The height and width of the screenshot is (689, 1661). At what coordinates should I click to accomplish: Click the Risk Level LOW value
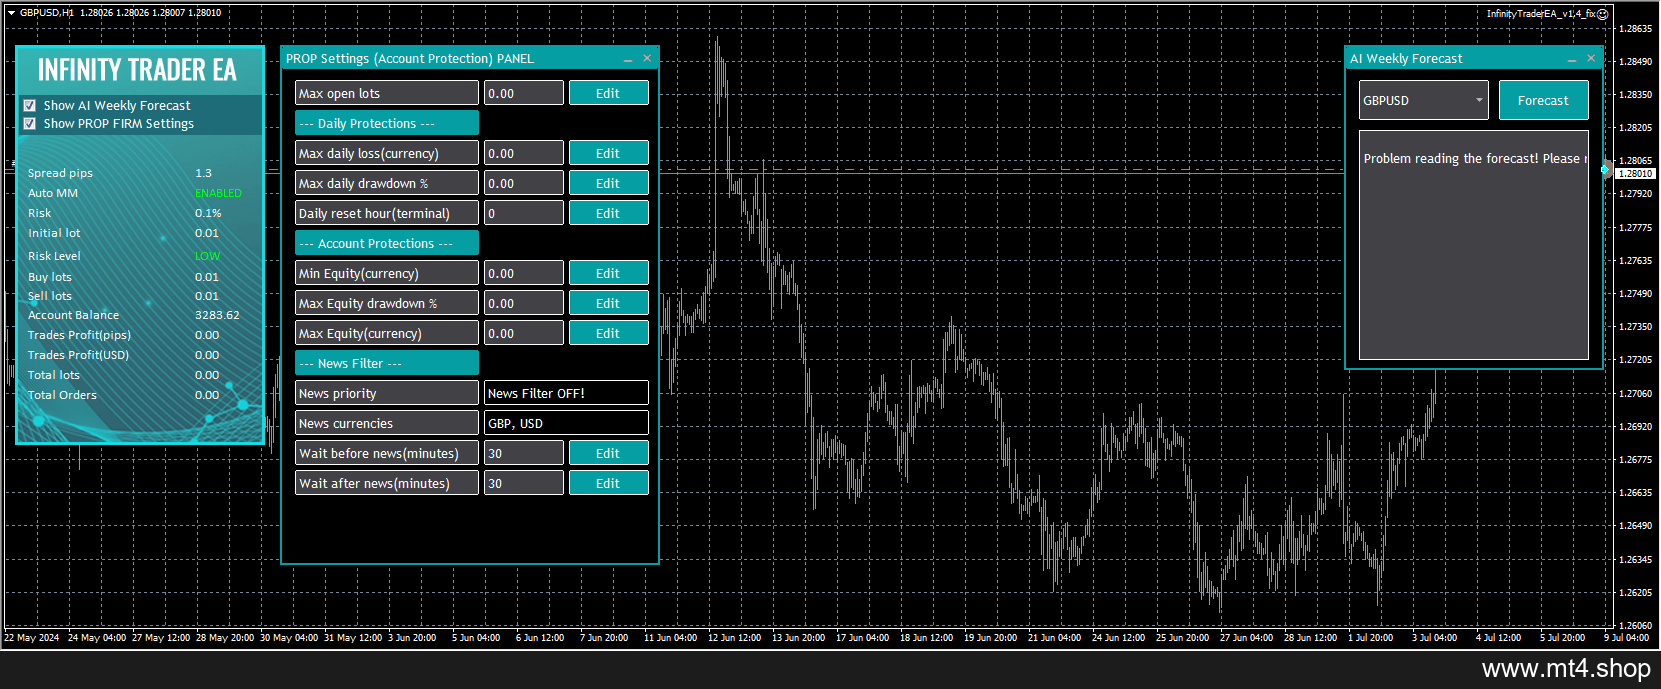(x=207, y=256)
